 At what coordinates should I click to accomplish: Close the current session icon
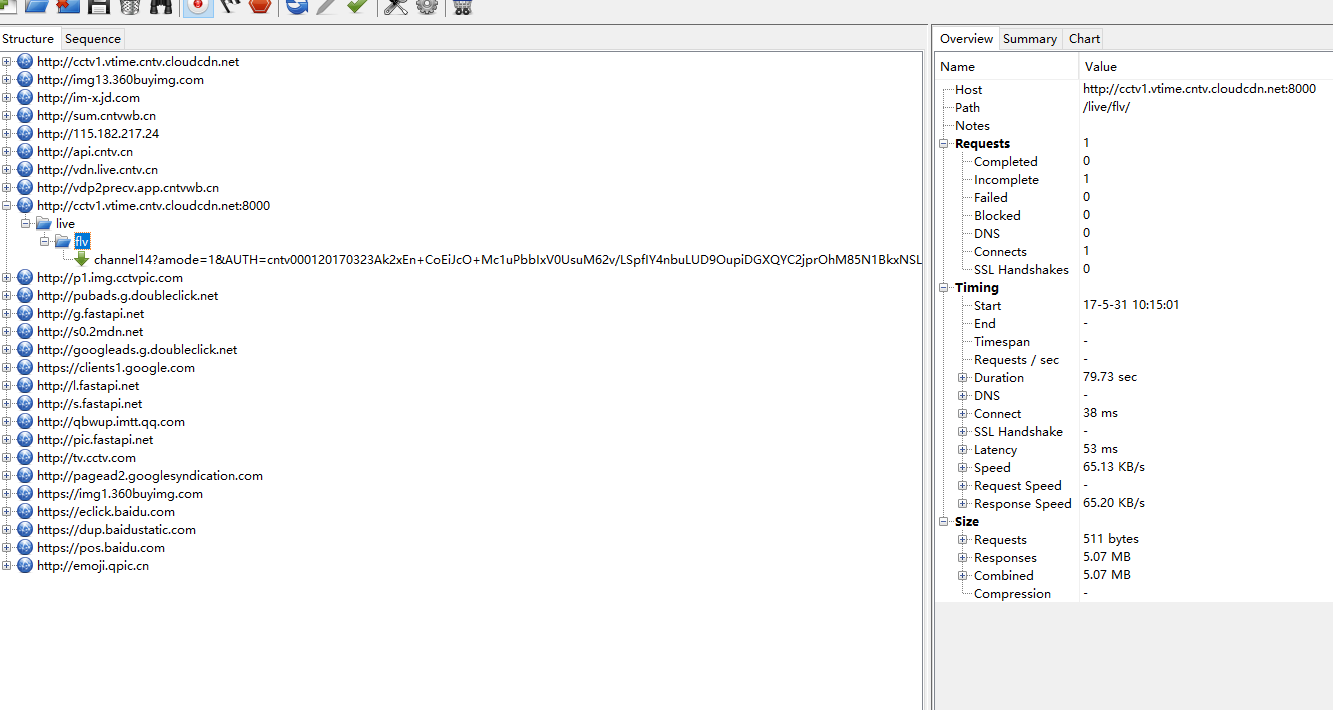click(68, 6)
